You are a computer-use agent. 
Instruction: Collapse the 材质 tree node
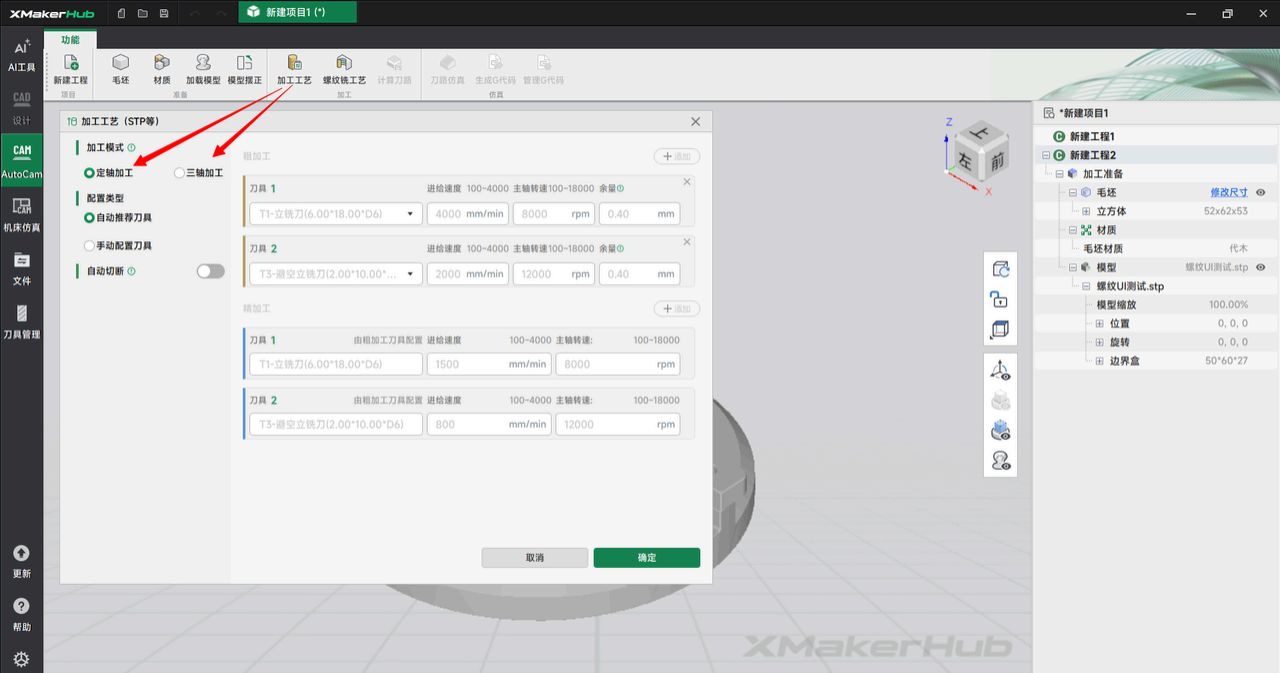pyautogui.click(x=1073, y=230)
